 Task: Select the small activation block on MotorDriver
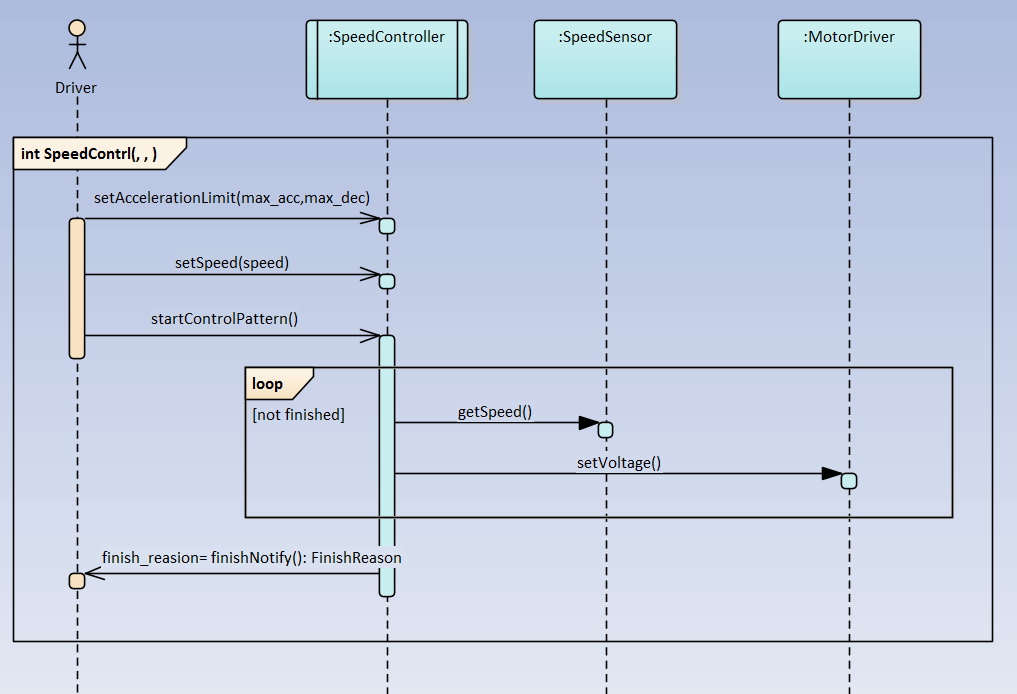point(848,481)
